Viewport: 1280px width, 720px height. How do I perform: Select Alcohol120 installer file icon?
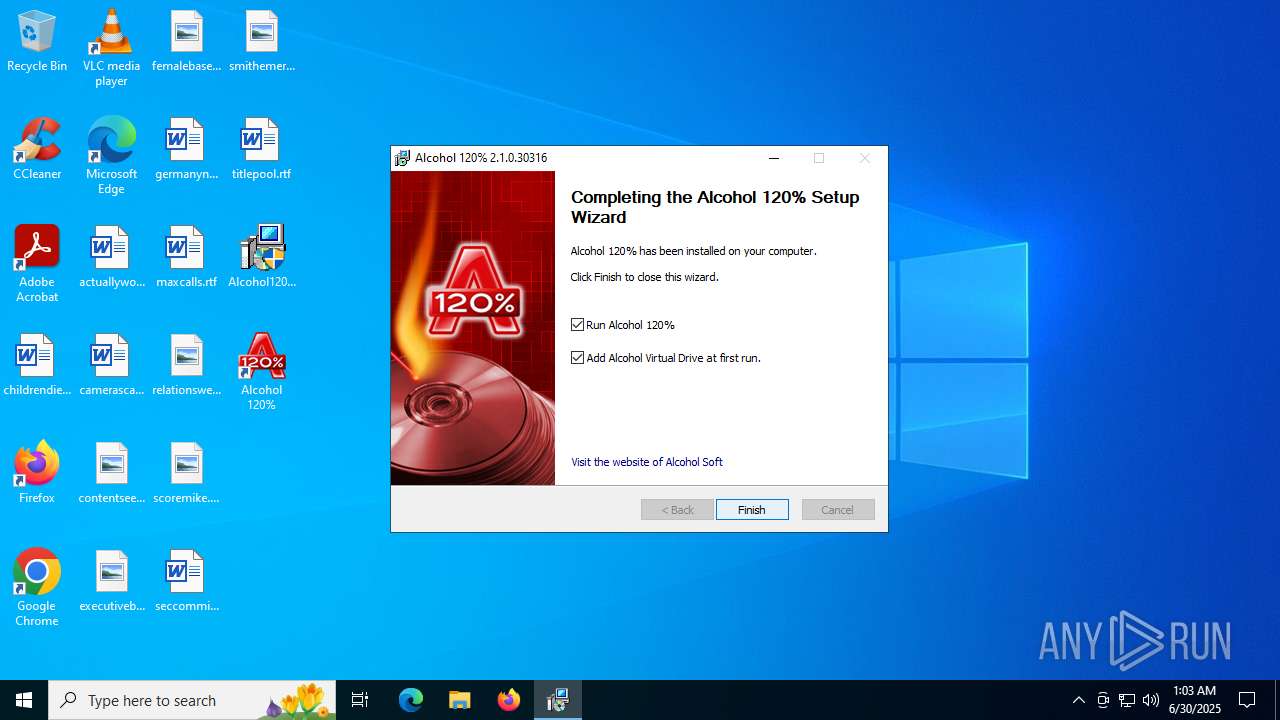point(261,257)
